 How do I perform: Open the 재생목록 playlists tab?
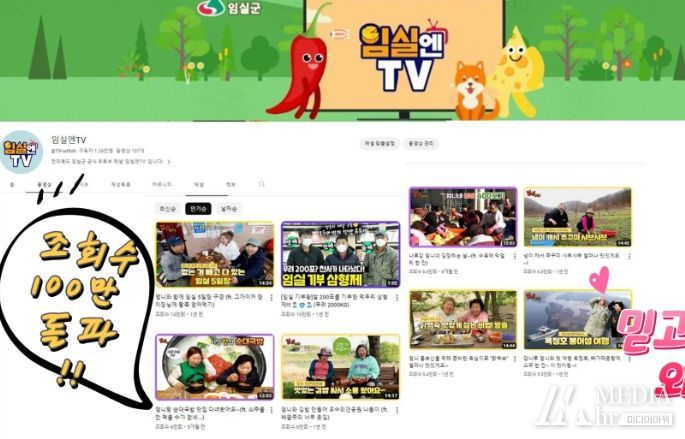(121, 185)
